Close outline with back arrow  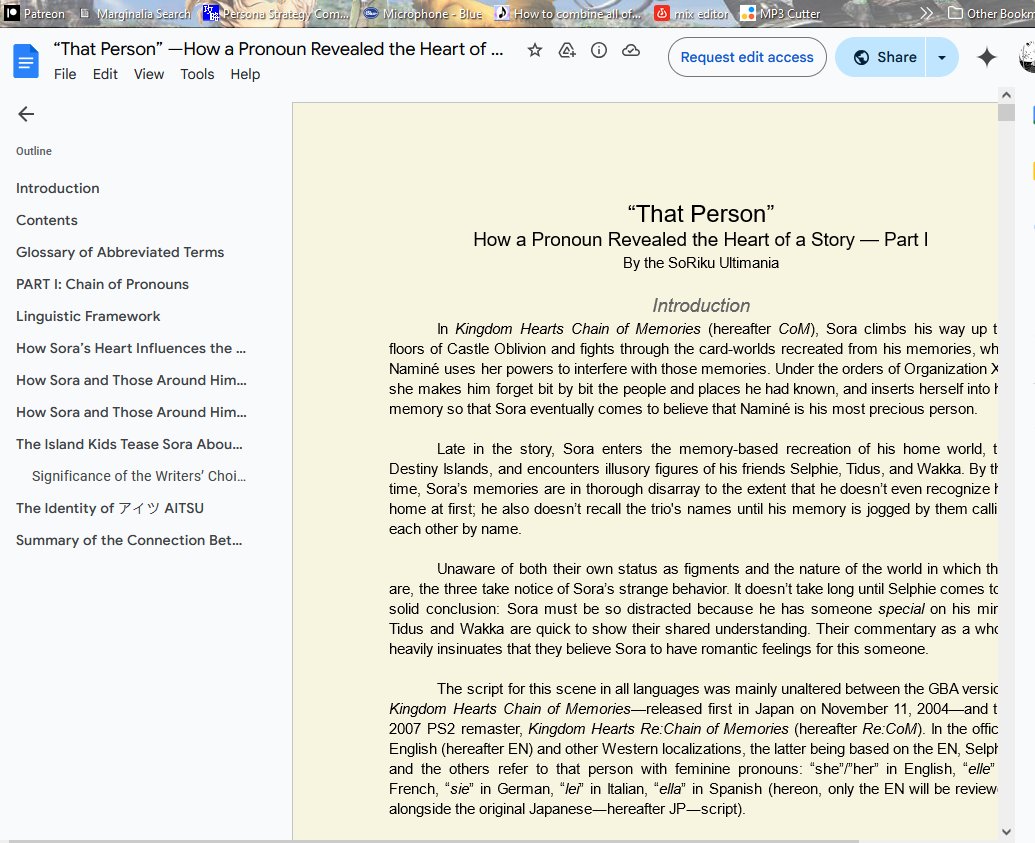click(26, 114)
